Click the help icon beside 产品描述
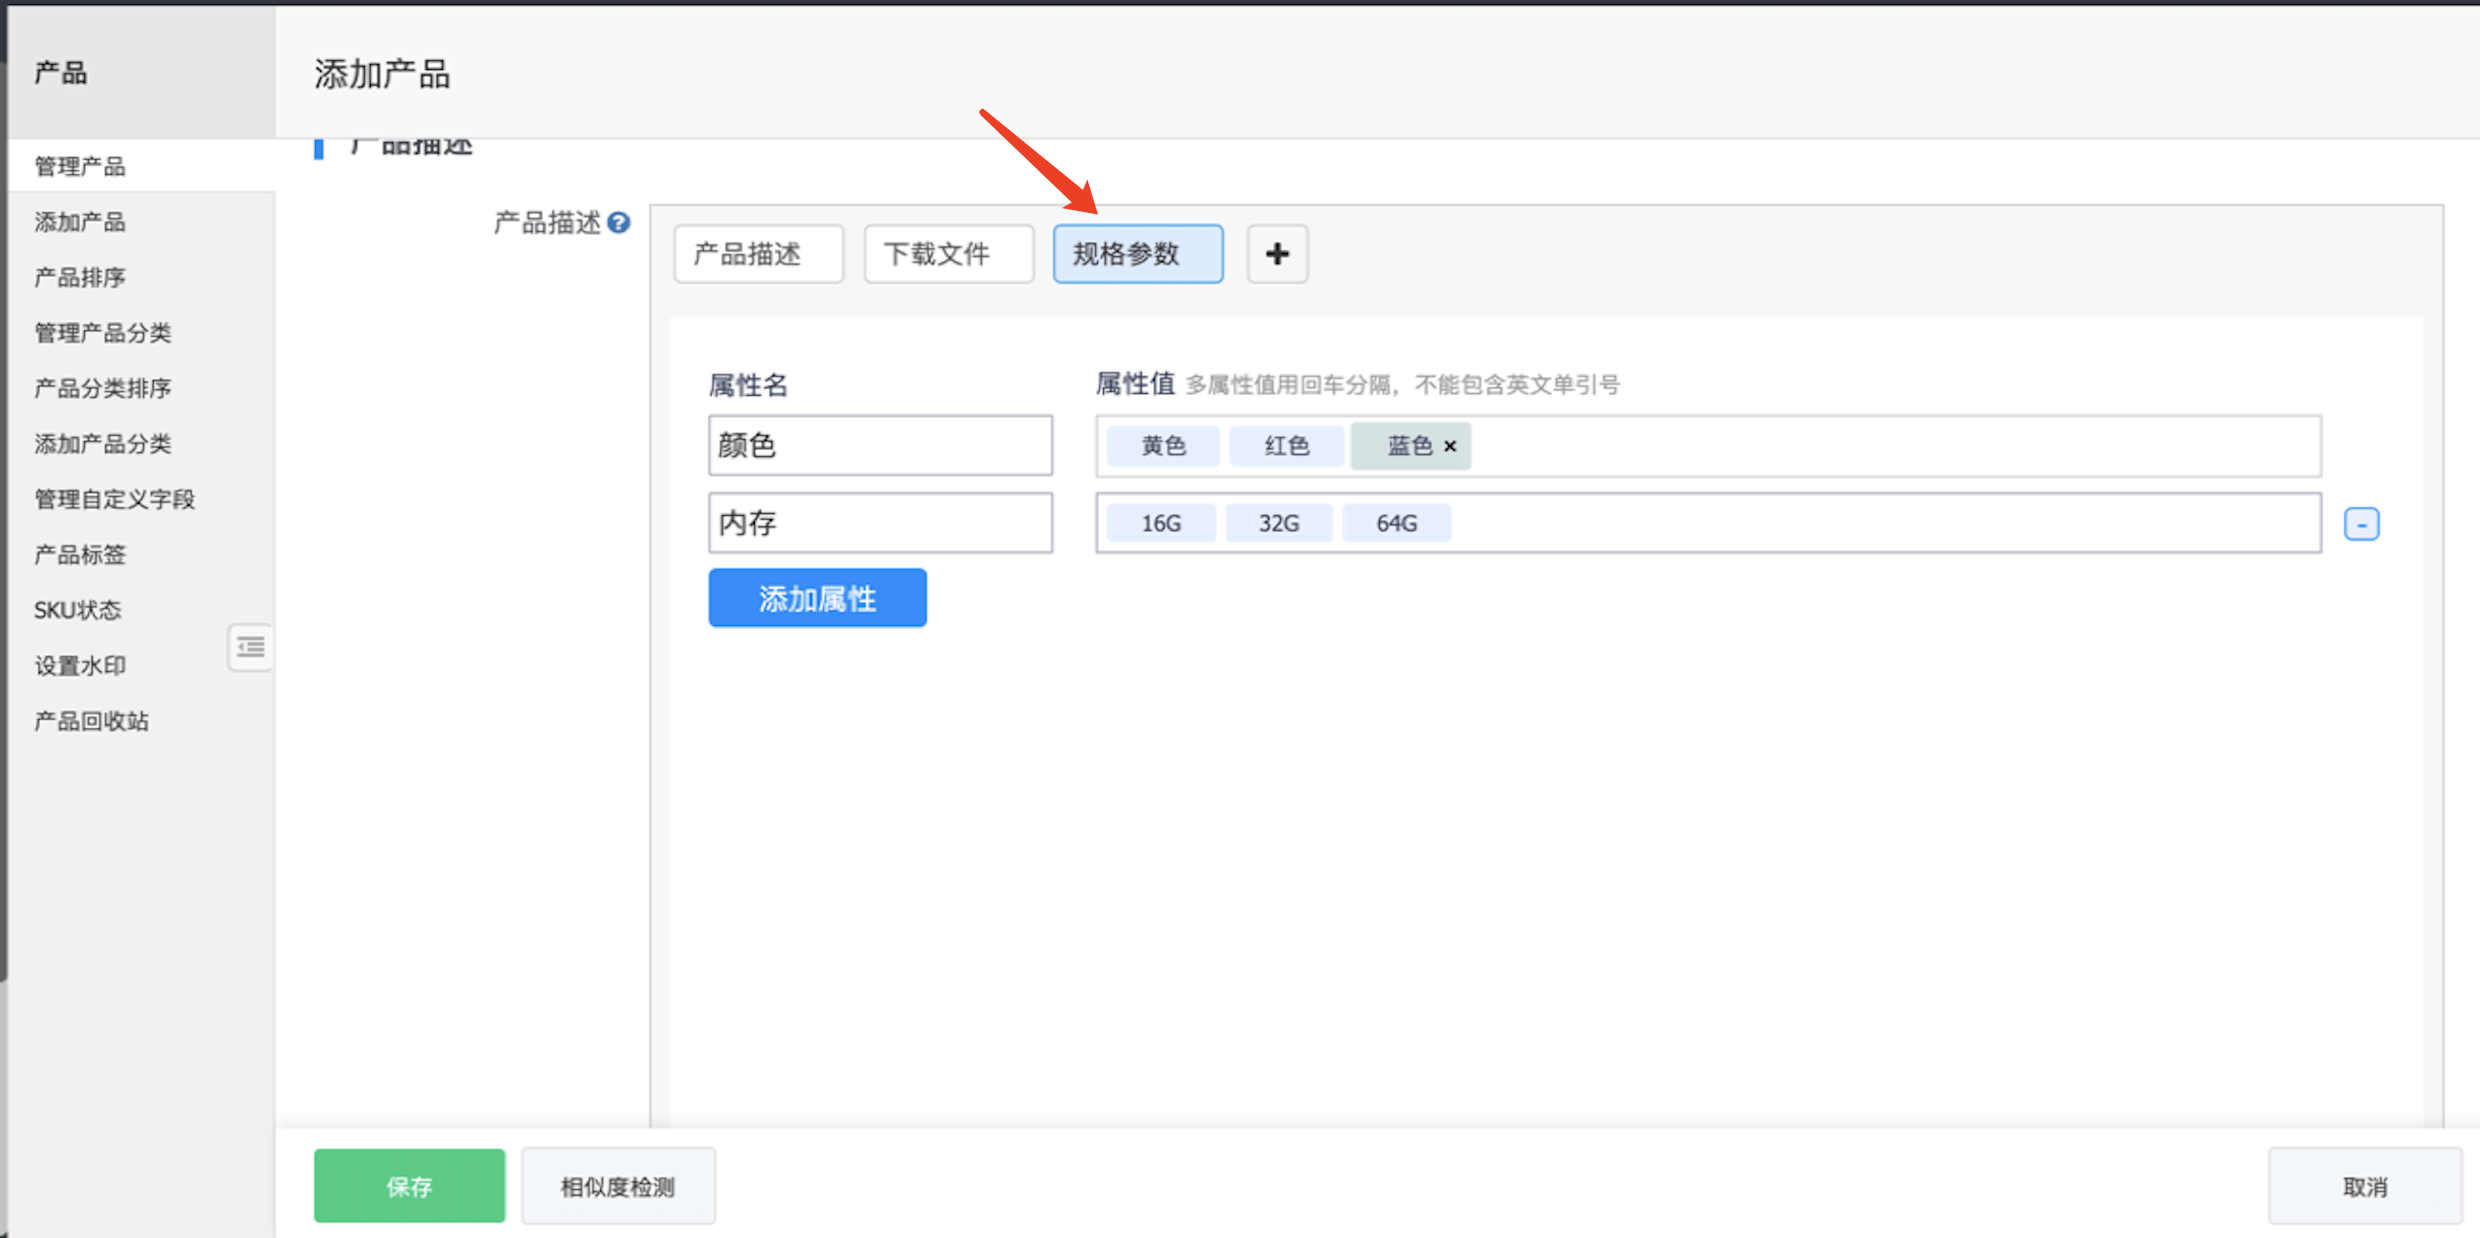Screen dimensions: 2480x1238 (619, 222)
